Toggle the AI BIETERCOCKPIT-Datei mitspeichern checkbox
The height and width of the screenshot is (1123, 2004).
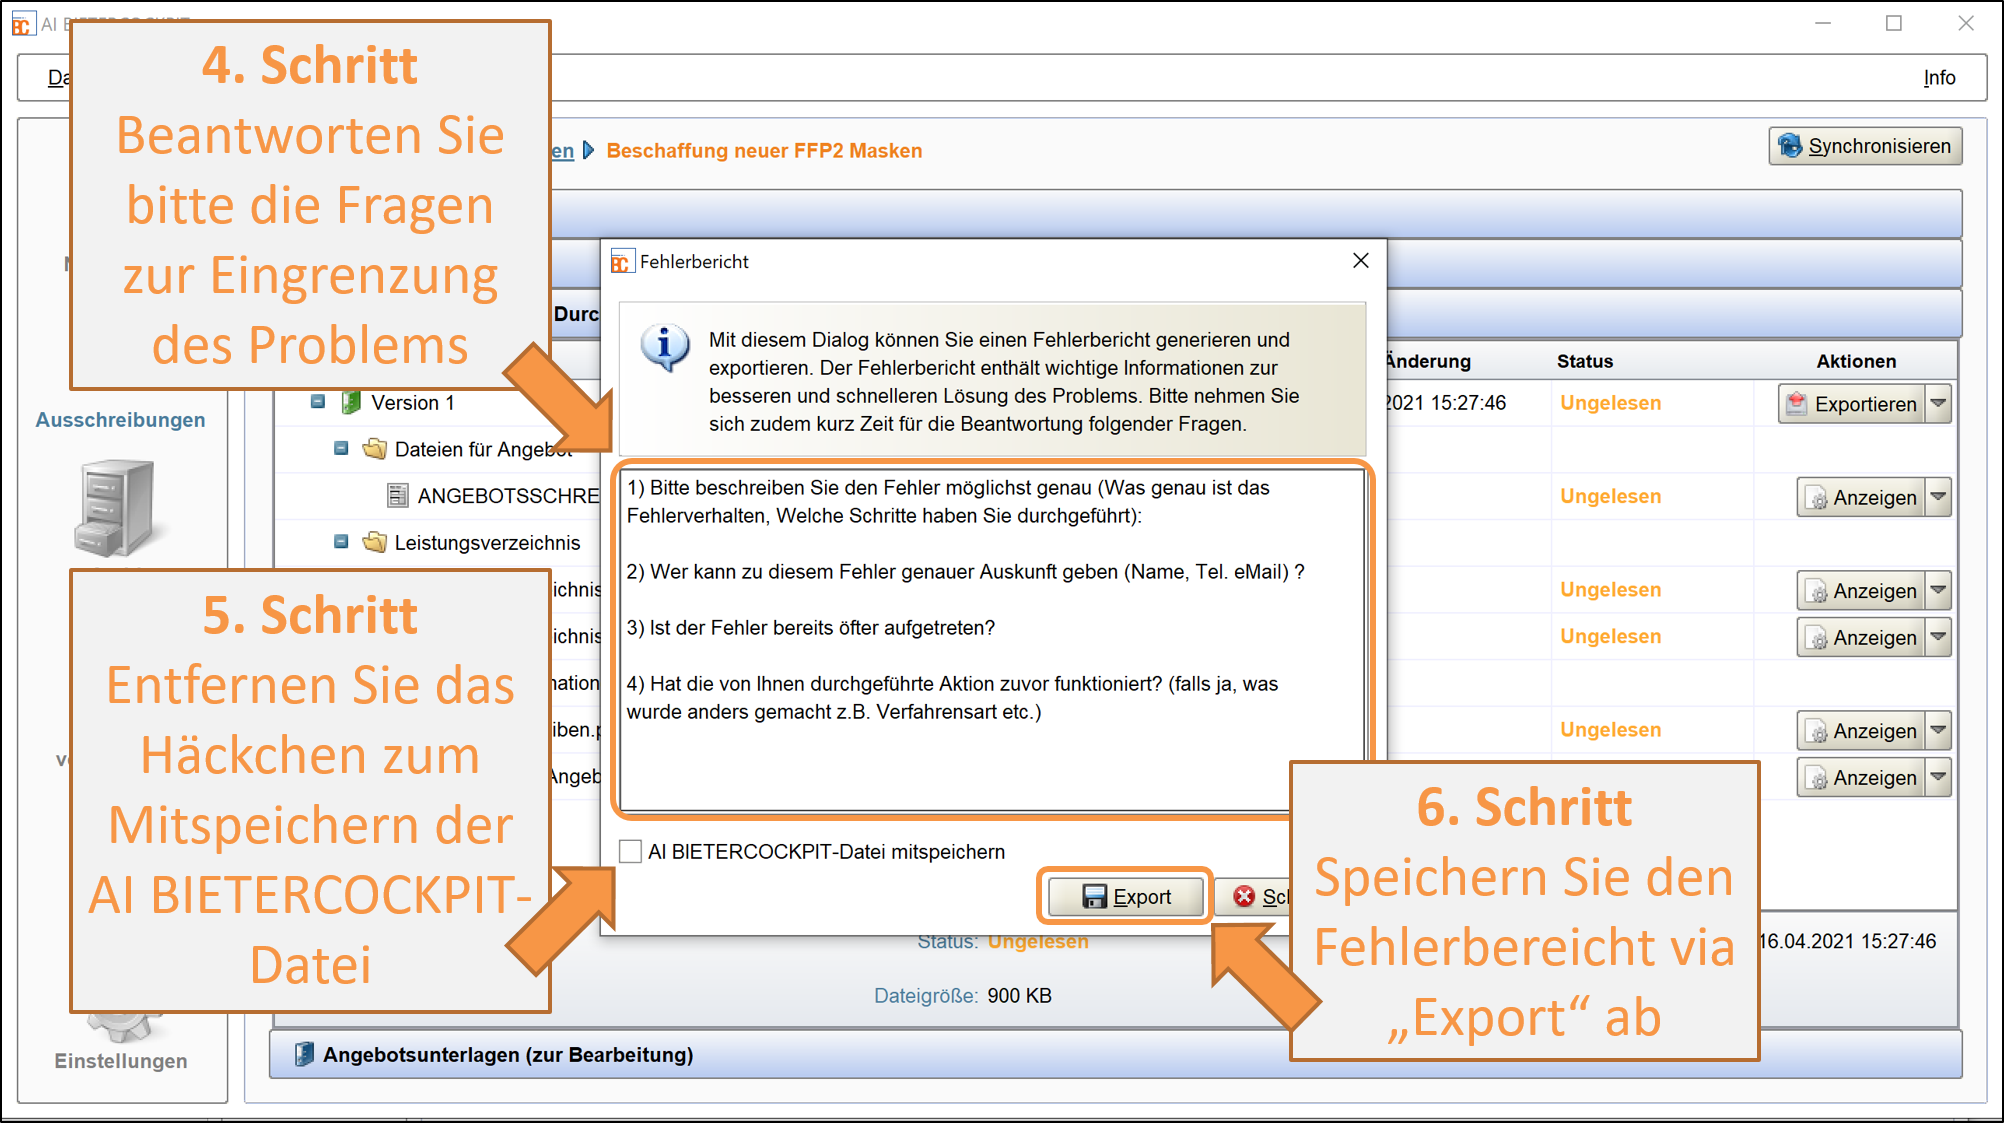pos(631,851)
